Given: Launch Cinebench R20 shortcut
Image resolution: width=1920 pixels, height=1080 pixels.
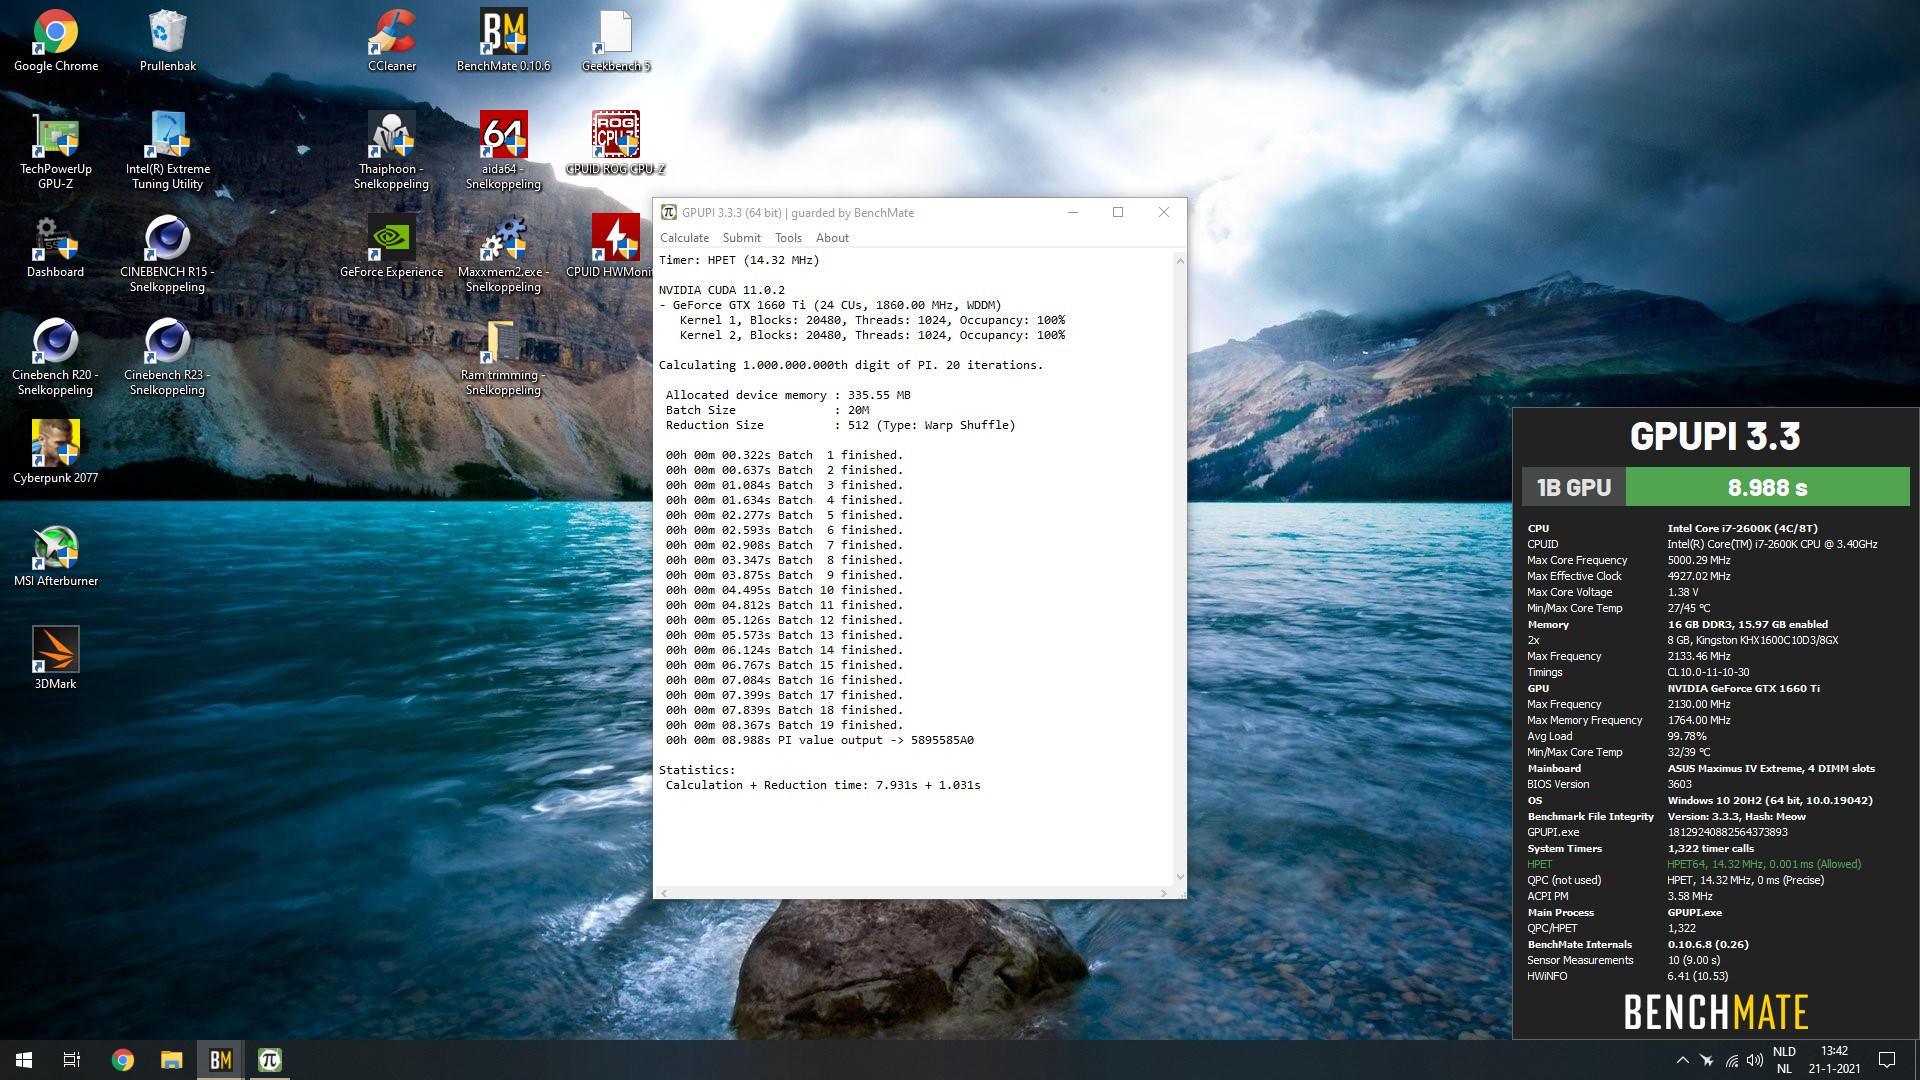Looking at the screenshot, I should 56,357.
